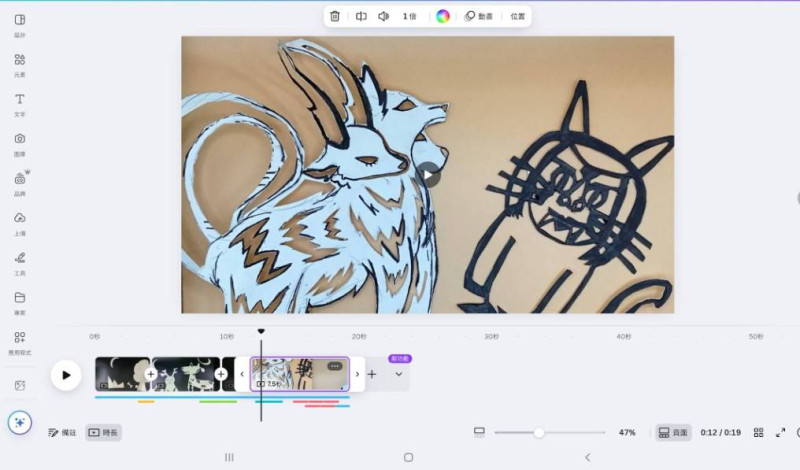Click the 0:12 / 0:19 time indicator
The width and height of the screenshot is (800, 470).
point(720,433)
